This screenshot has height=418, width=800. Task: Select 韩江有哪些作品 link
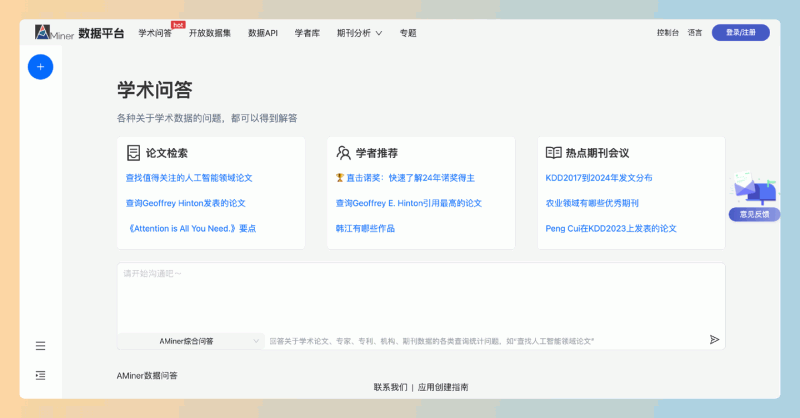coord(365,229)
